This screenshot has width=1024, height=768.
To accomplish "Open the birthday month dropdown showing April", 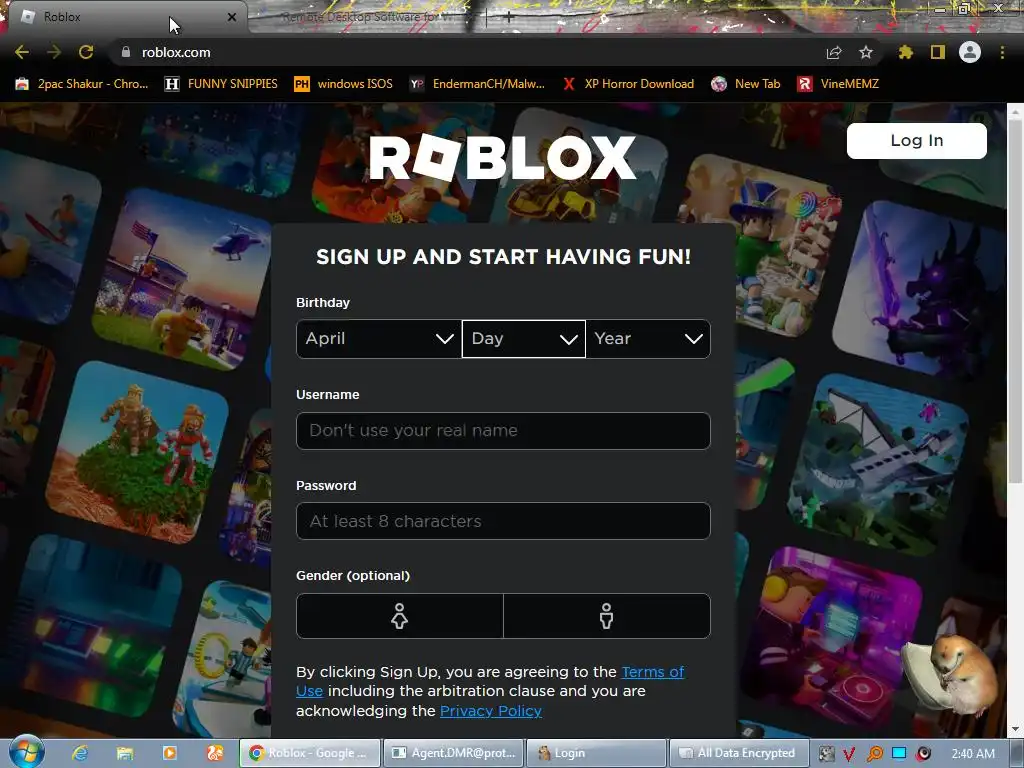I will click(379, 339).
